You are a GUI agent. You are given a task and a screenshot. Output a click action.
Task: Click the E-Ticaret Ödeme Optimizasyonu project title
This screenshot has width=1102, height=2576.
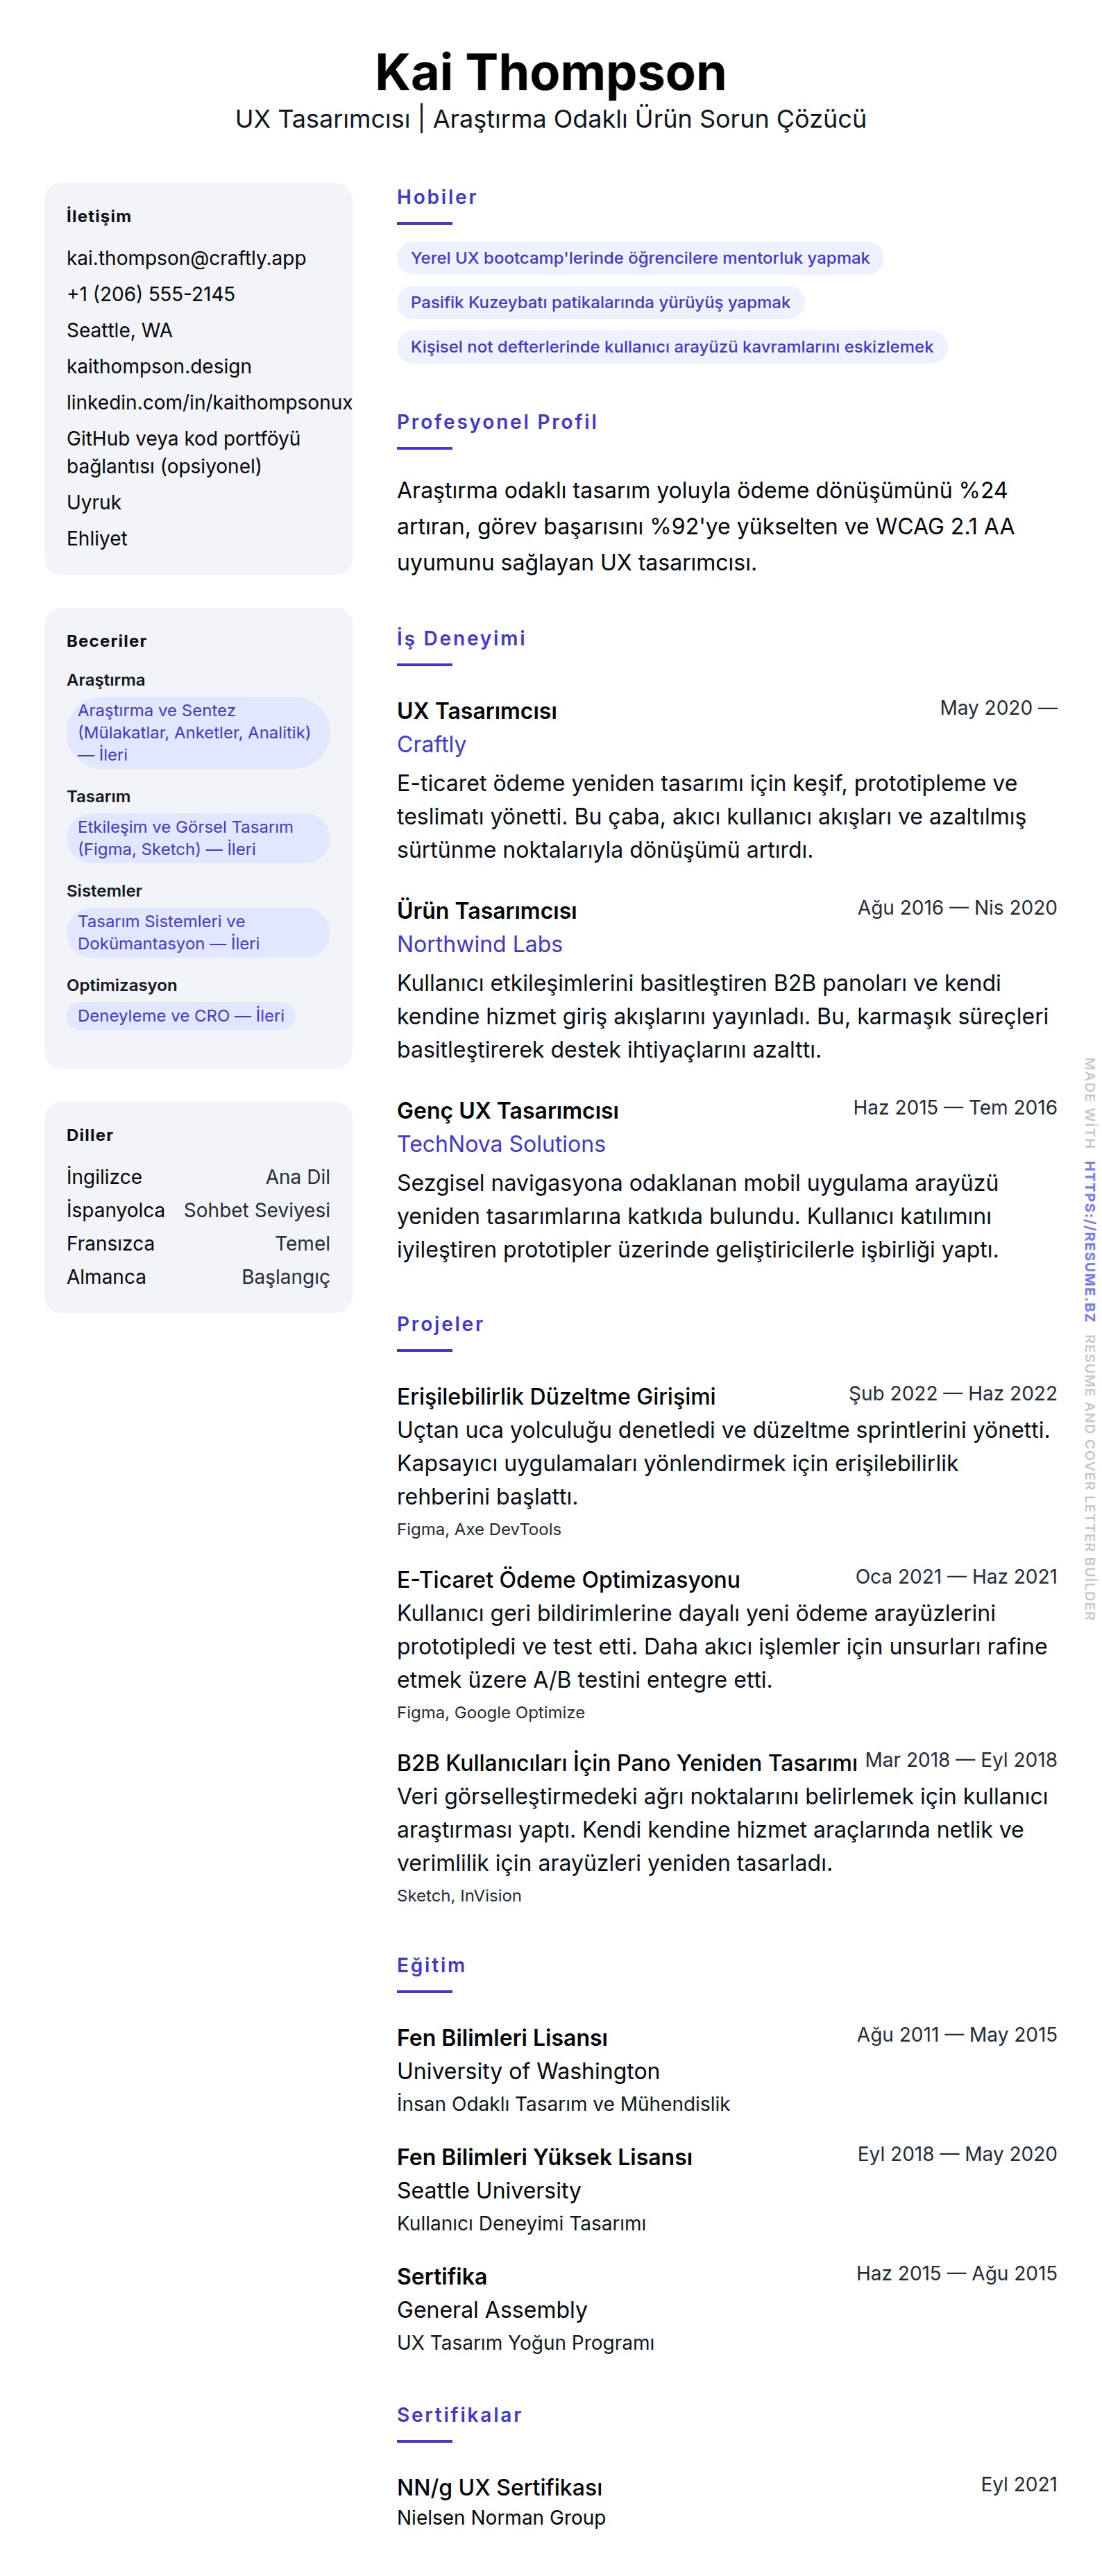click(568, 1579)
